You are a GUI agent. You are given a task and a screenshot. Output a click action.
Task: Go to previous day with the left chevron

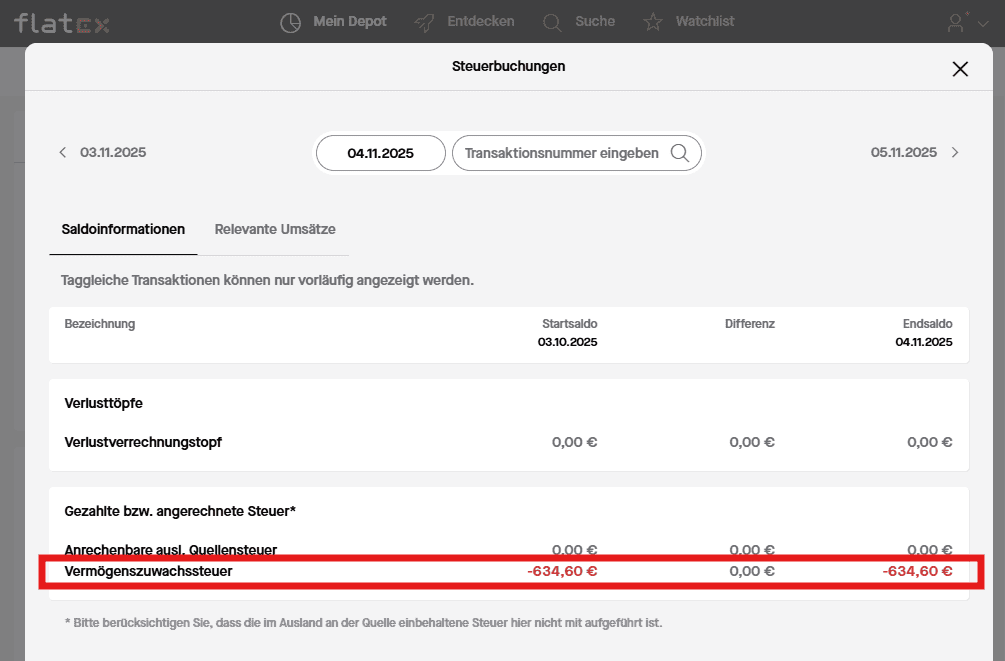pyautogui.click(x=63, y=153)
